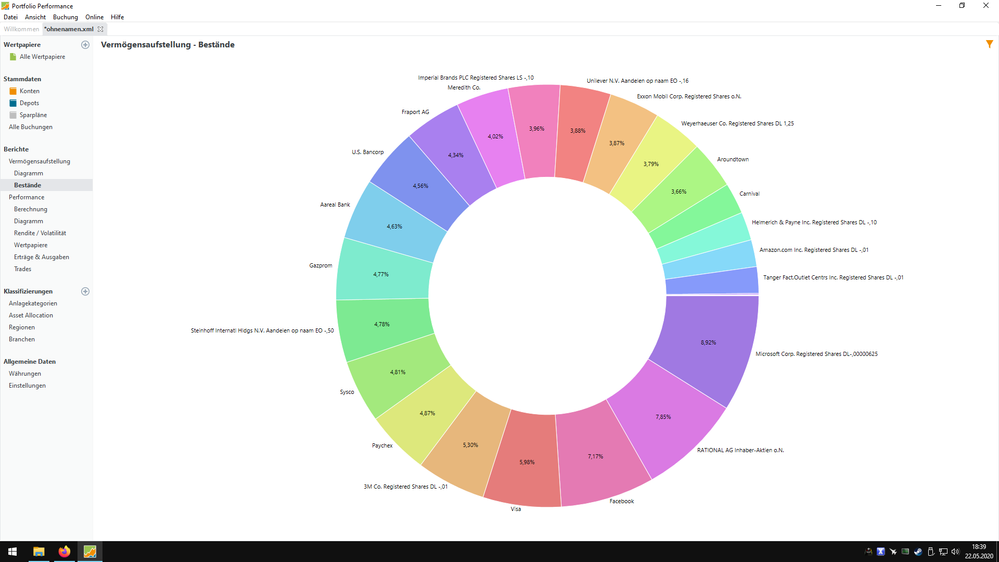Open Sparpläne via its gray icon
This screenshot has height=562, width=999.
pos(13,115)
